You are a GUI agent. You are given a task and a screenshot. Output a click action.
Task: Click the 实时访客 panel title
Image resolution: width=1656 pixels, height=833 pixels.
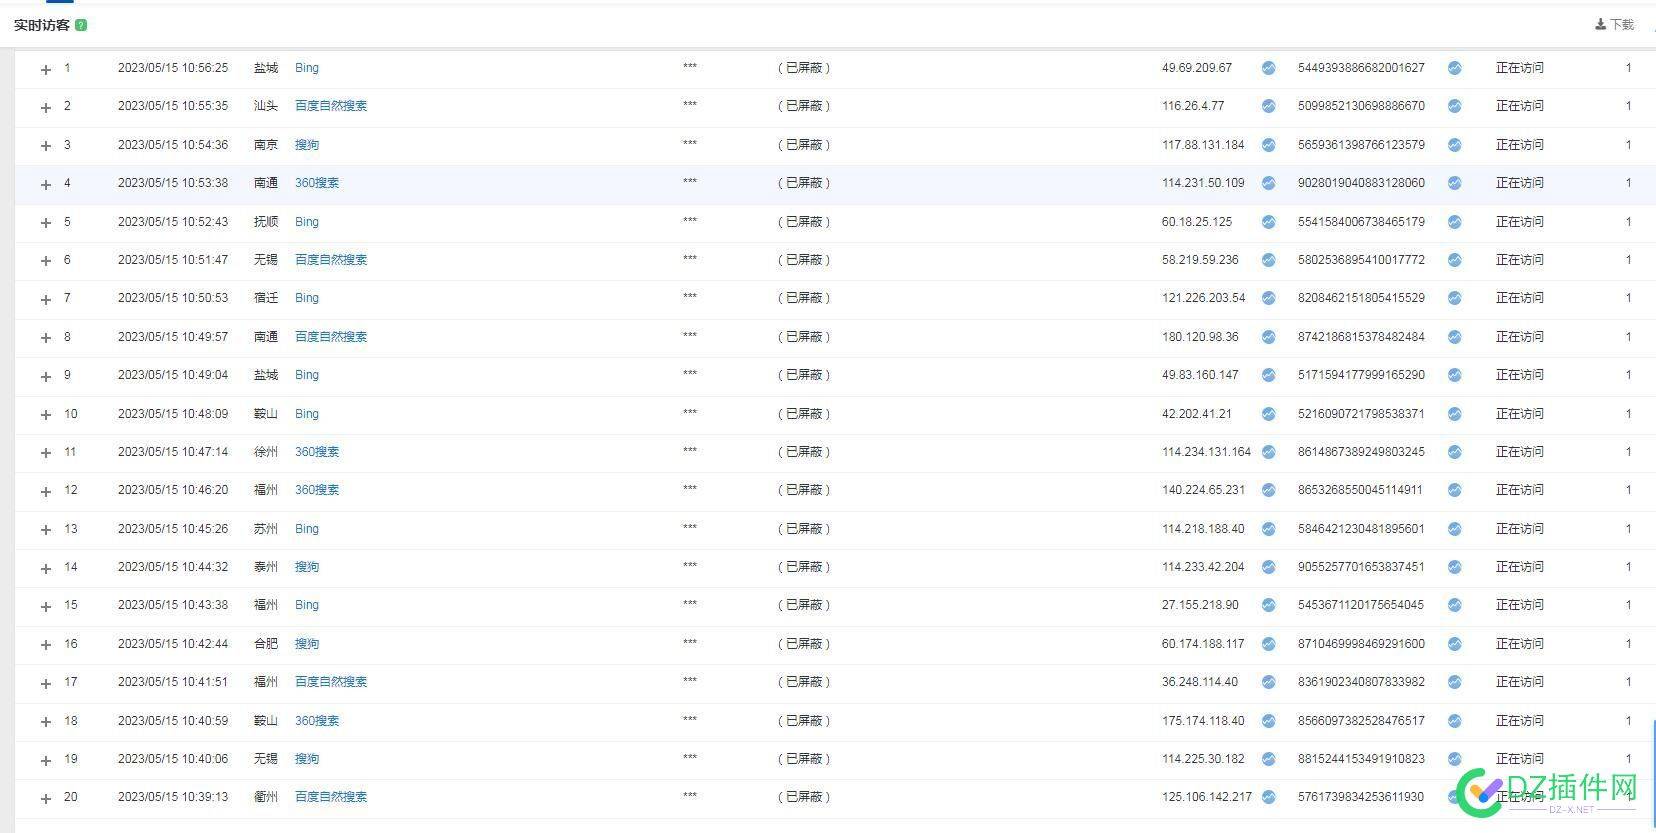(x=42, y=25)
